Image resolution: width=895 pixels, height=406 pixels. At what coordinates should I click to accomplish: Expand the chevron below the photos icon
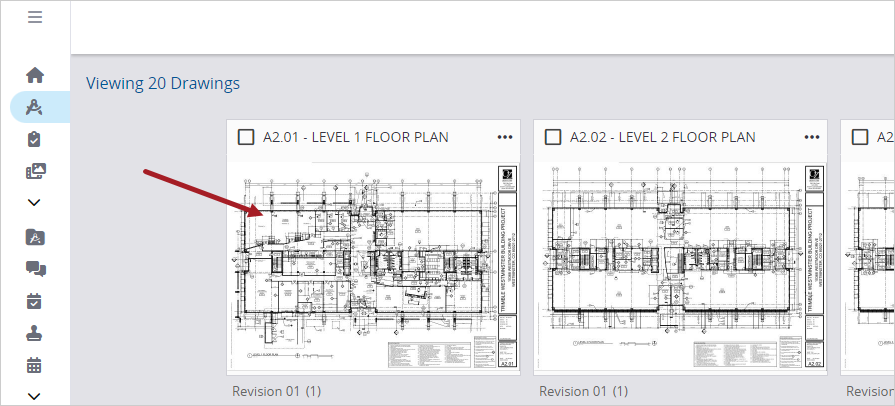click(34, 202)
